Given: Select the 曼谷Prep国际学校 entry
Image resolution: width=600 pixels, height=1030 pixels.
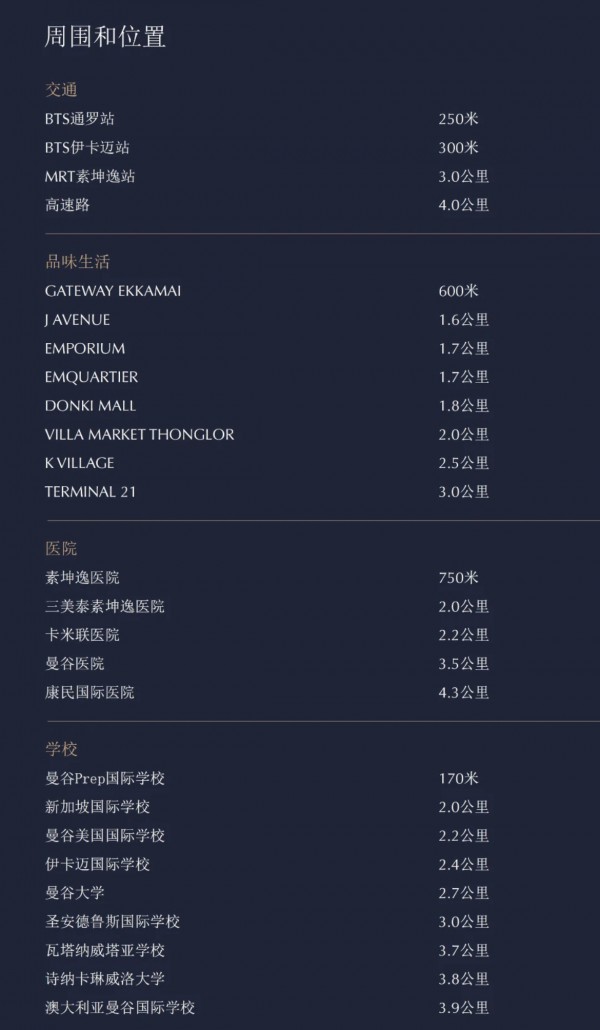Looking at the screenshot, I should pos(105,778).
